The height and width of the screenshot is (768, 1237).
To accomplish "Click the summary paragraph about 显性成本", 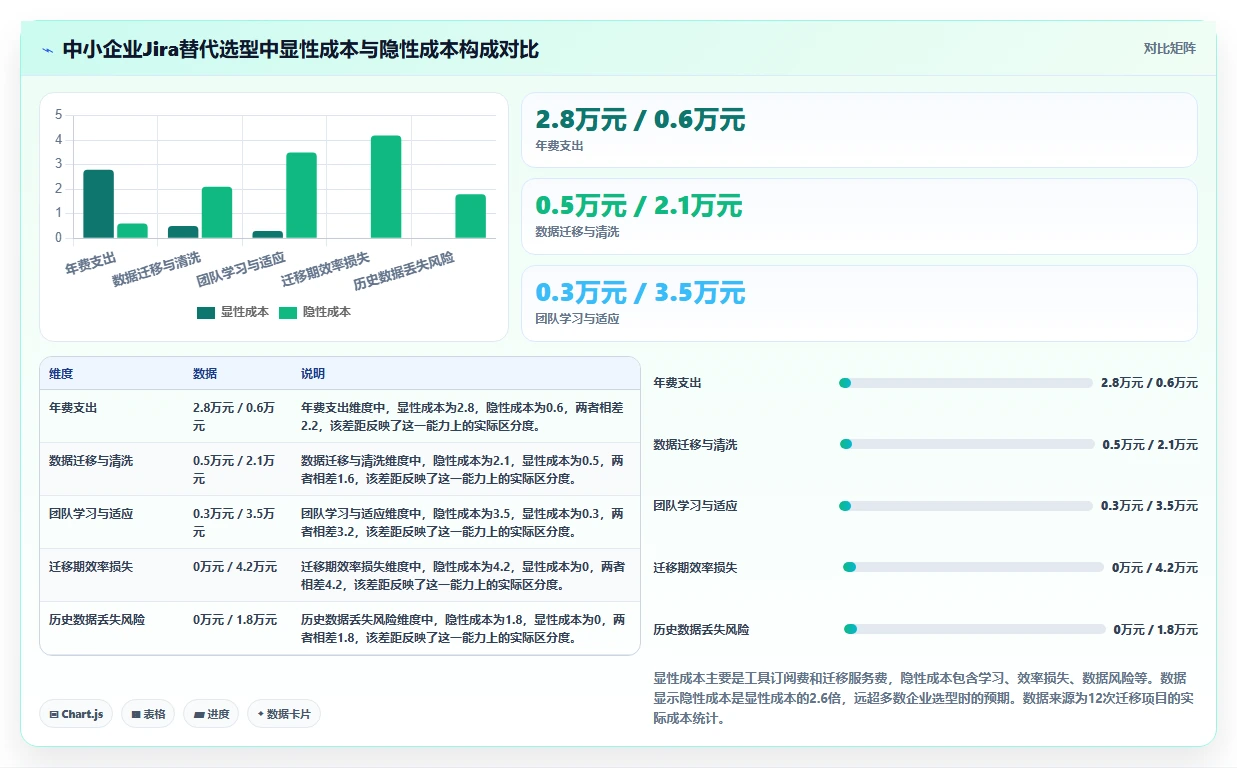I will click(x=923, y=698).
